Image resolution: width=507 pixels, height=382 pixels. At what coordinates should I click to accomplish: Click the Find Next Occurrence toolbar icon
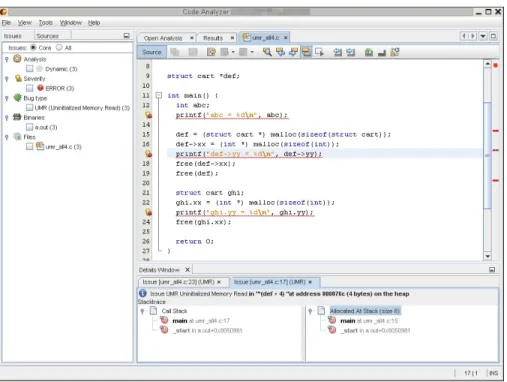click(x=293, y=52)
